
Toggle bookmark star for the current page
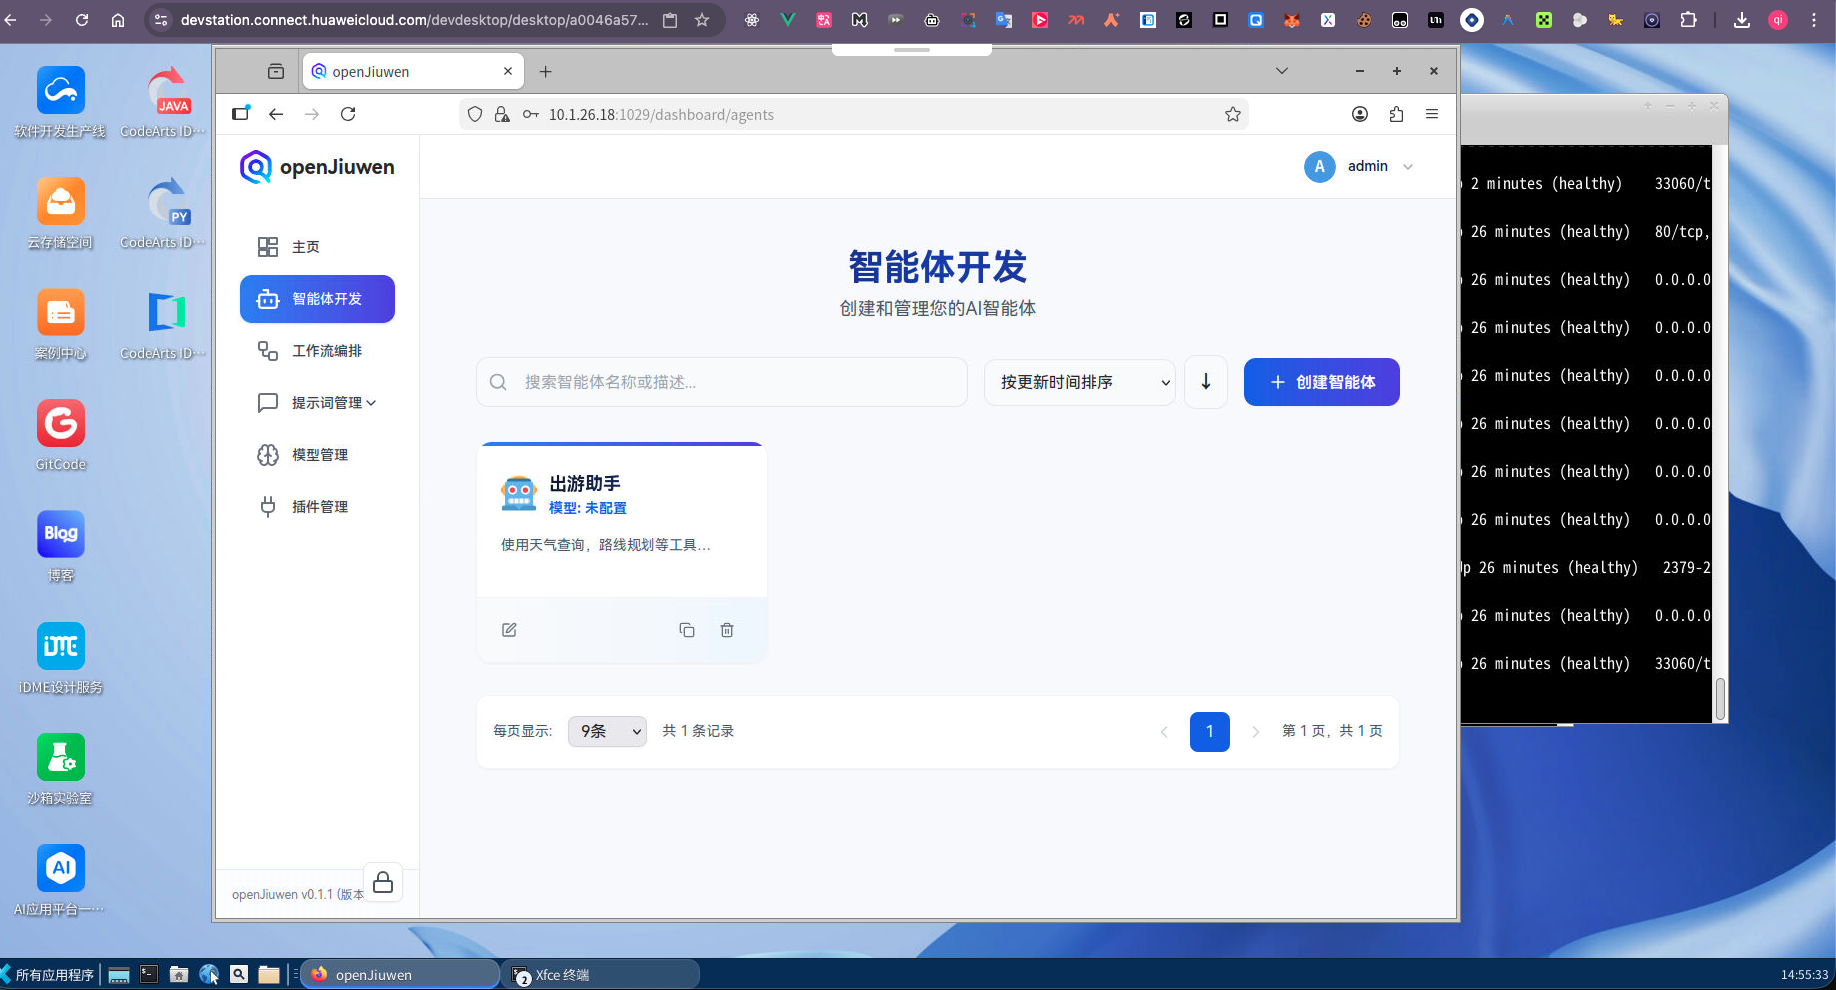pos(1233,114)
